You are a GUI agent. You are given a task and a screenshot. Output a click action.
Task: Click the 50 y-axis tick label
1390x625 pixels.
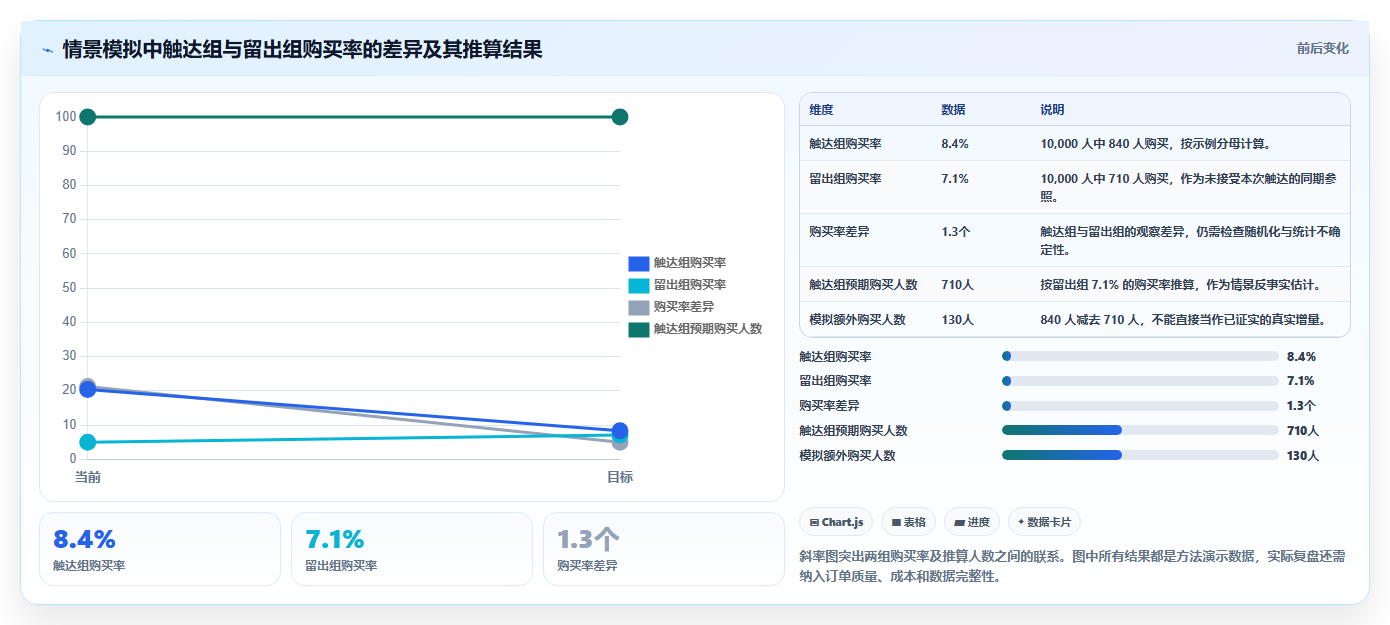[x=69, y=287]
